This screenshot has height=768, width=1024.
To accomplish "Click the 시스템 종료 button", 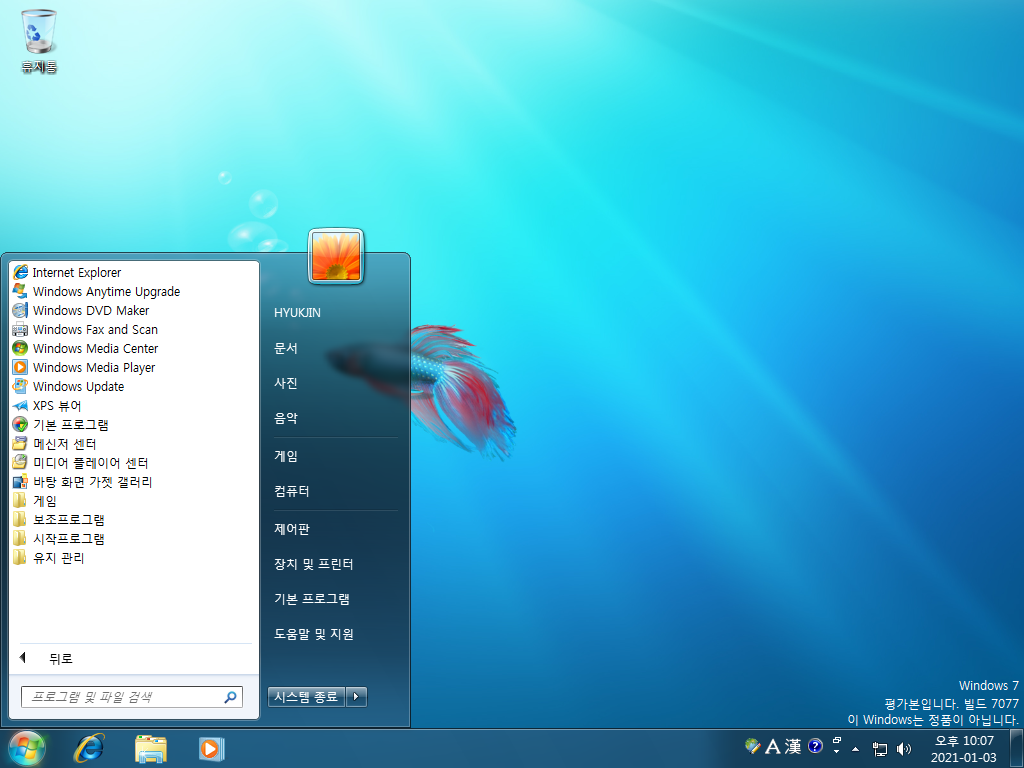I will [306, 697].
